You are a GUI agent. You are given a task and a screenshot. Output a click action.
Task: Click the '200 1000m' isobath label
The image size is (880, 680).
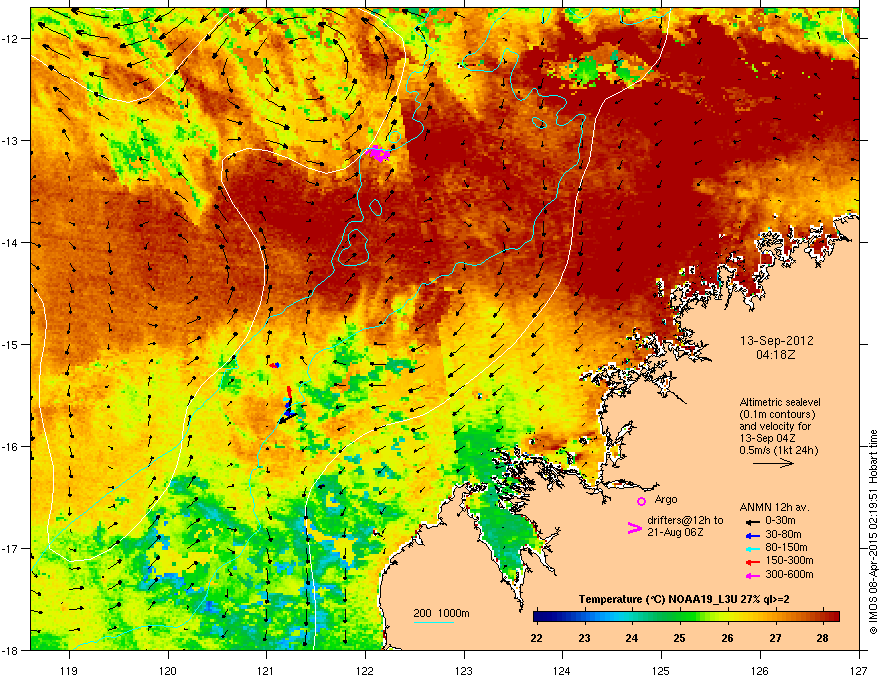click(x=441, y=613)
